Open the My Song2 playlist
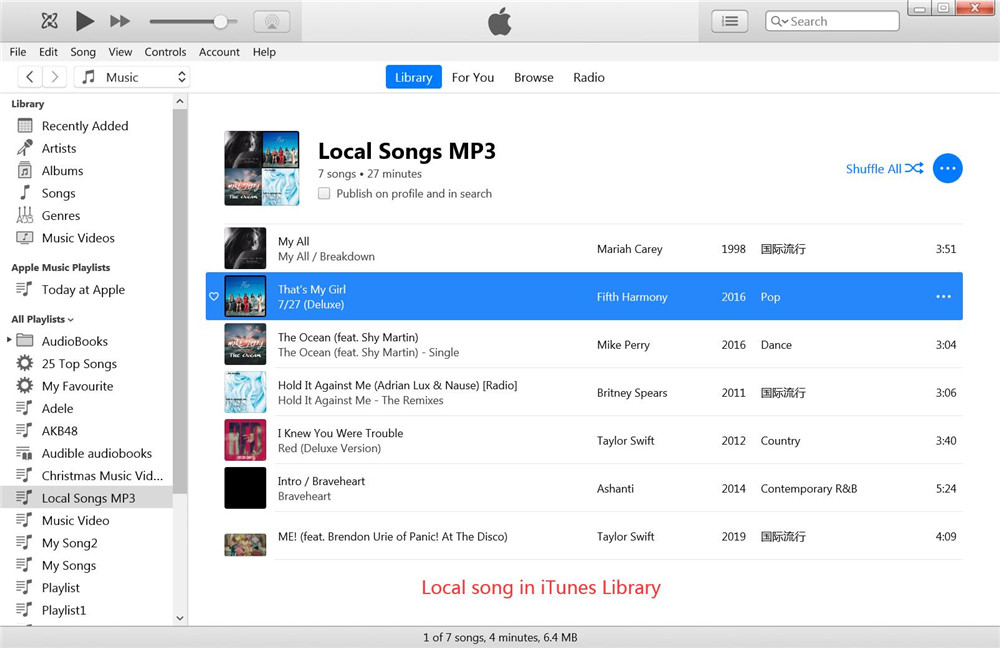 pyautogui.click(x=70, y=543)
